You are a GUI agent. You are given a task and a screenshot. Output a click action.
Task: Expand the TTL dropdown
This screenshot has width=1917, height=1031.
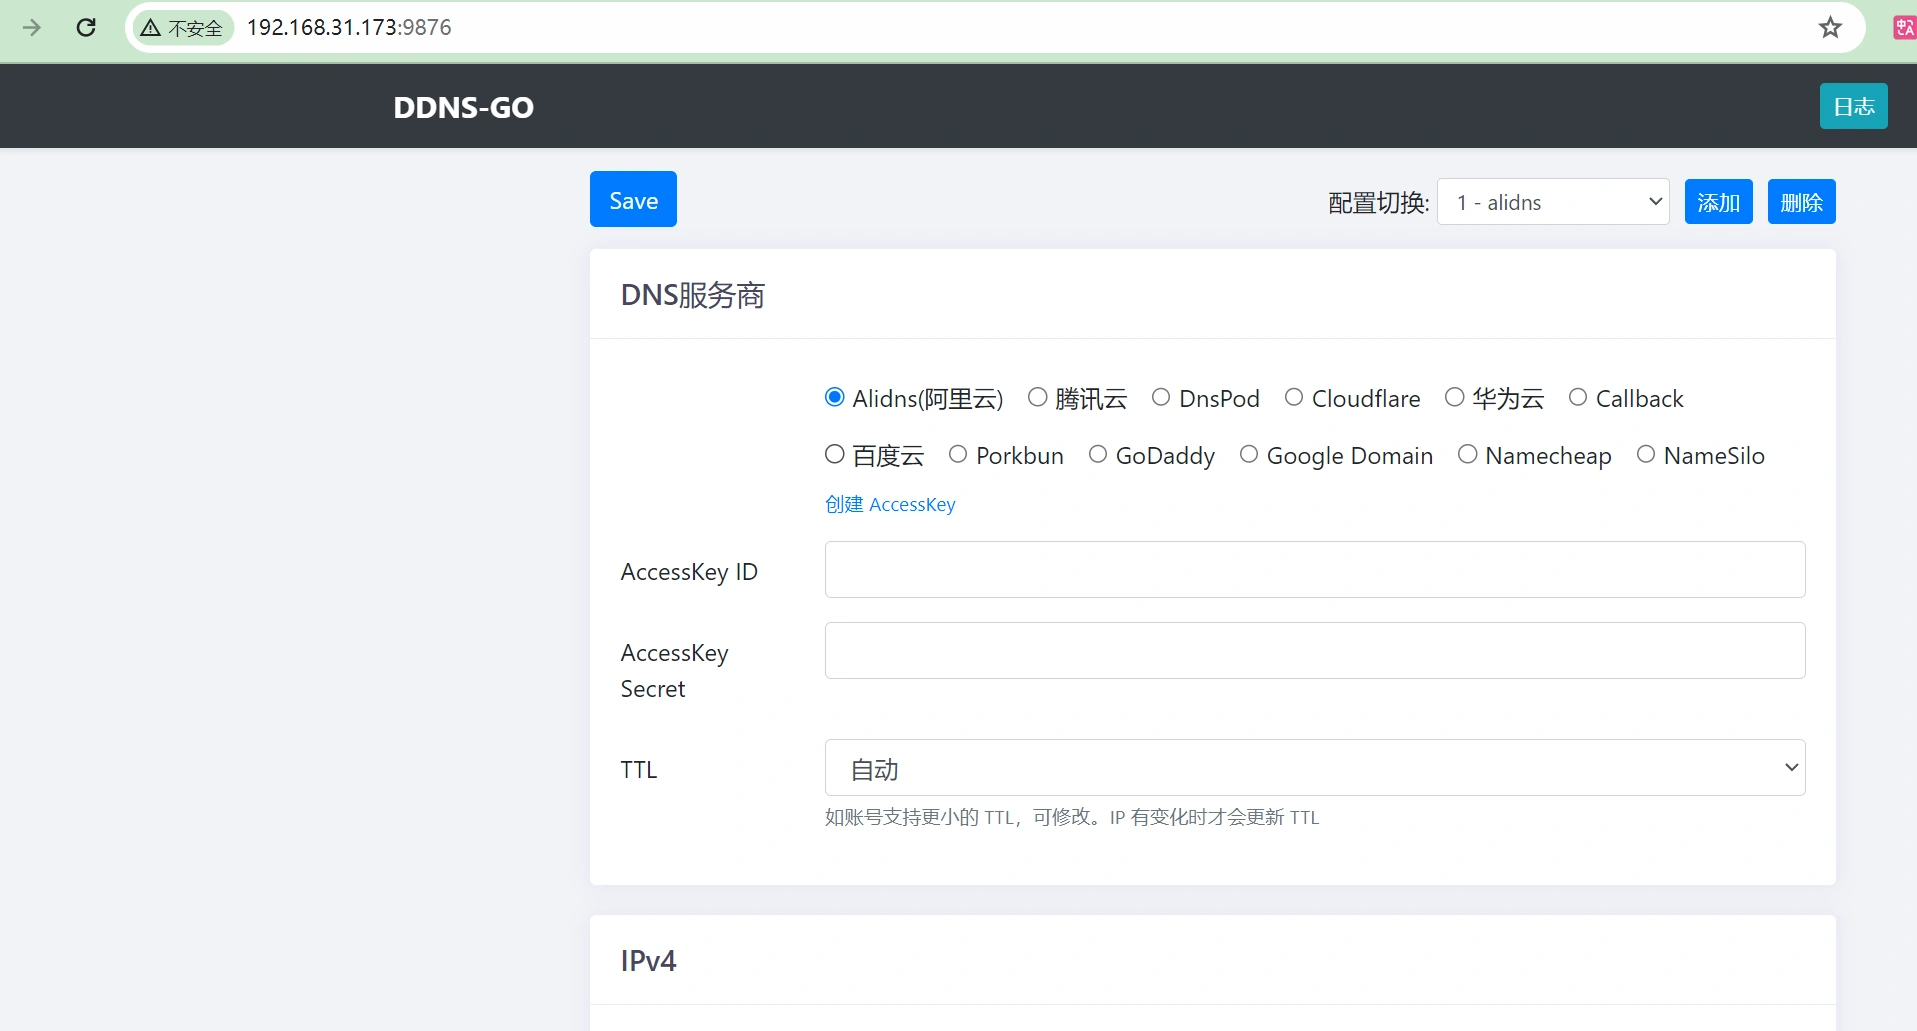click(1314, 768)
